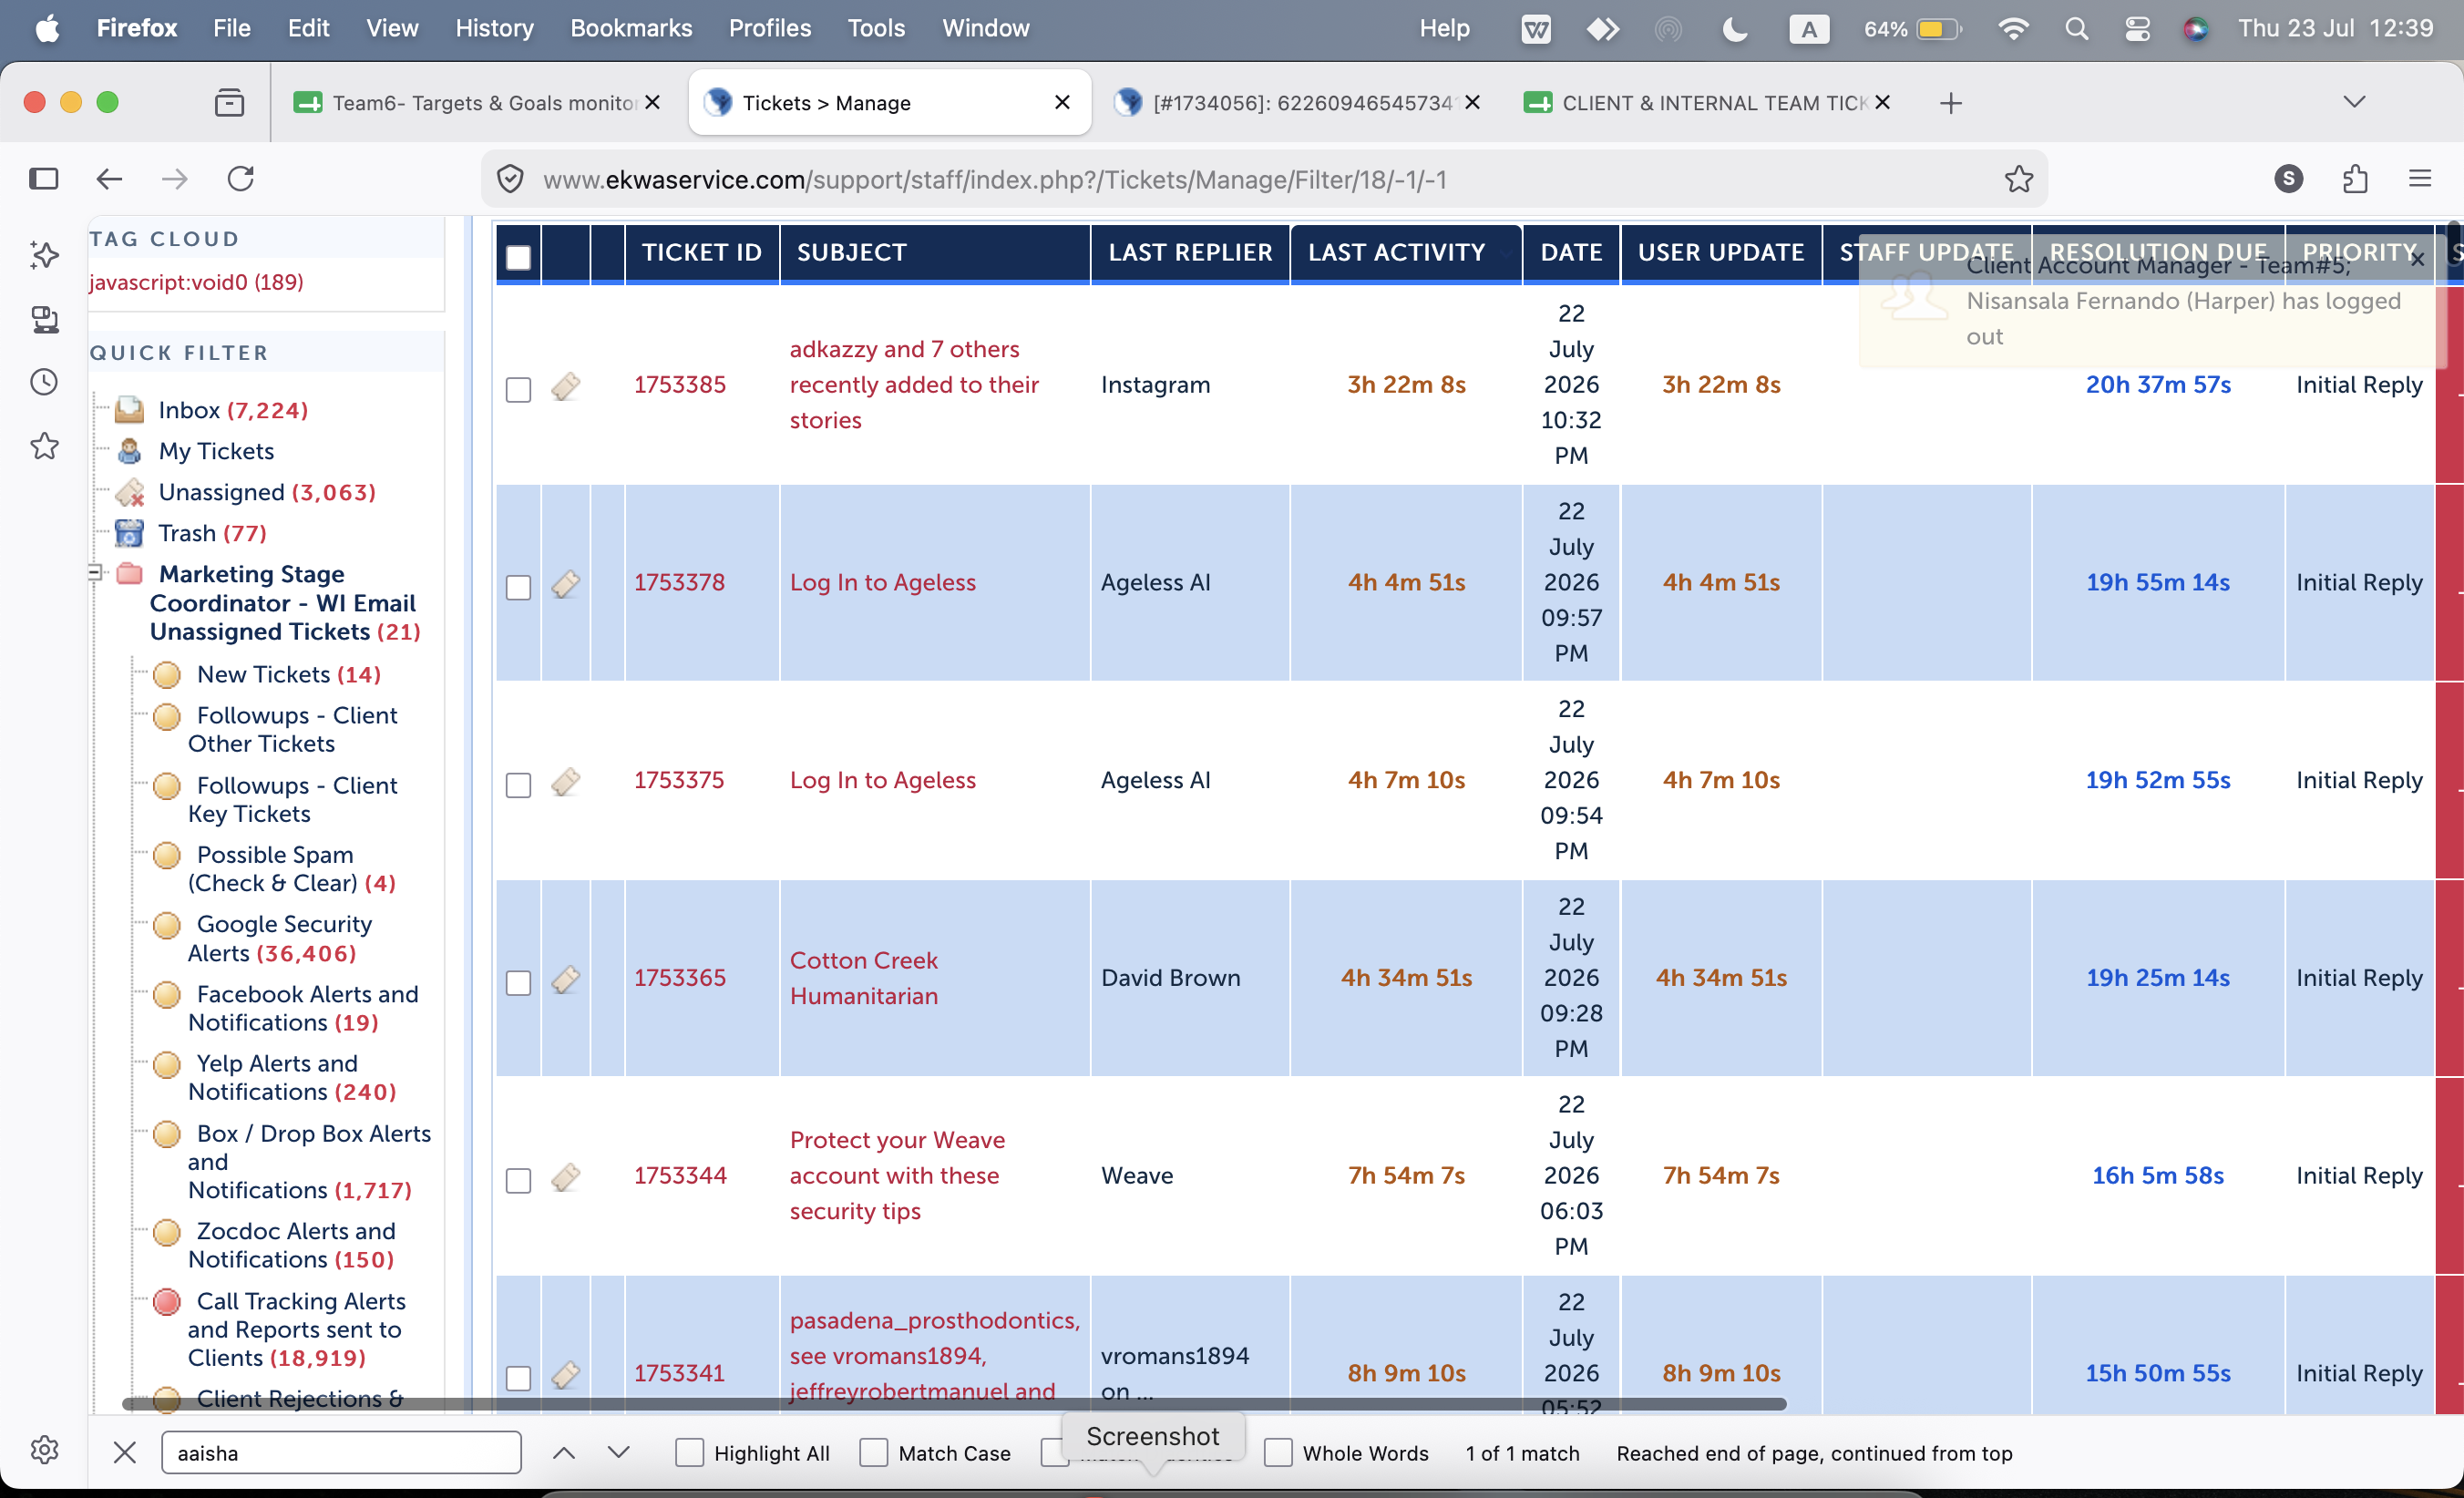Image resolution: width=2464 pixels, height=1498 pixels.
Task: Open the Firefox application hamburger menu
Action: pyautogui.click(x=2420, y=179)
